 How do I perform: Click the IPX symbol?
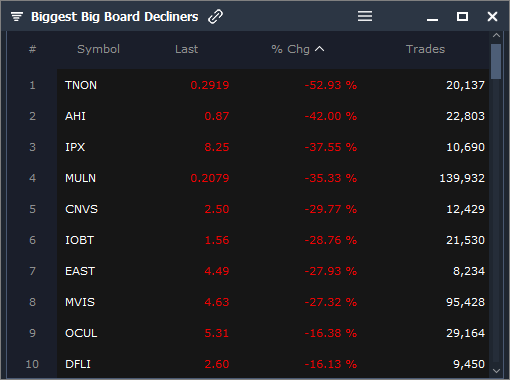click(75, 147)
